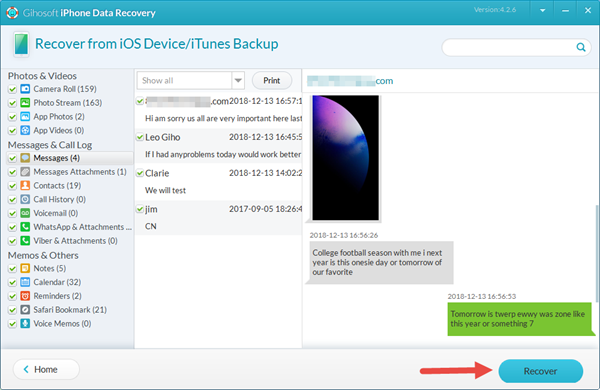The image size is (600, 390).
Task: Click inside the search input field
Action: (x=509, y=47)
